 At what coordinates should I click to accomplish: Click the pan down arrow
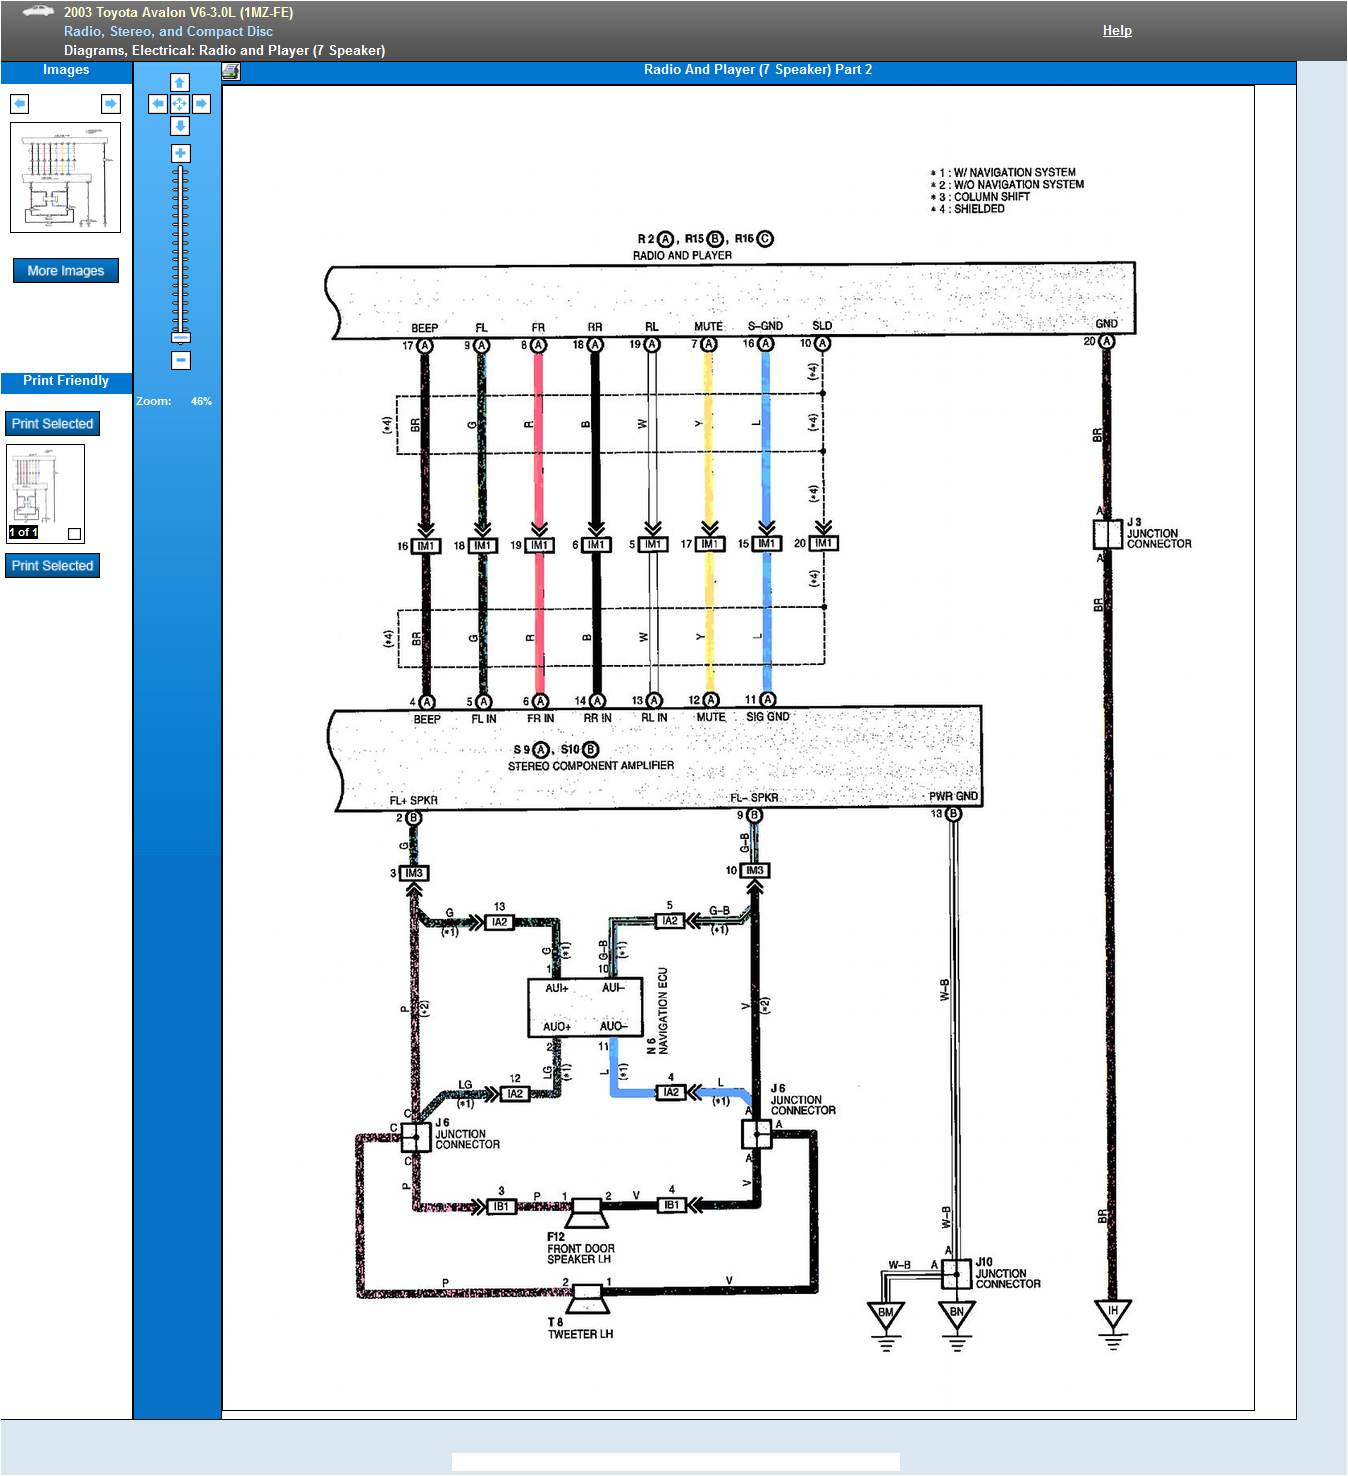pos(180,125)
